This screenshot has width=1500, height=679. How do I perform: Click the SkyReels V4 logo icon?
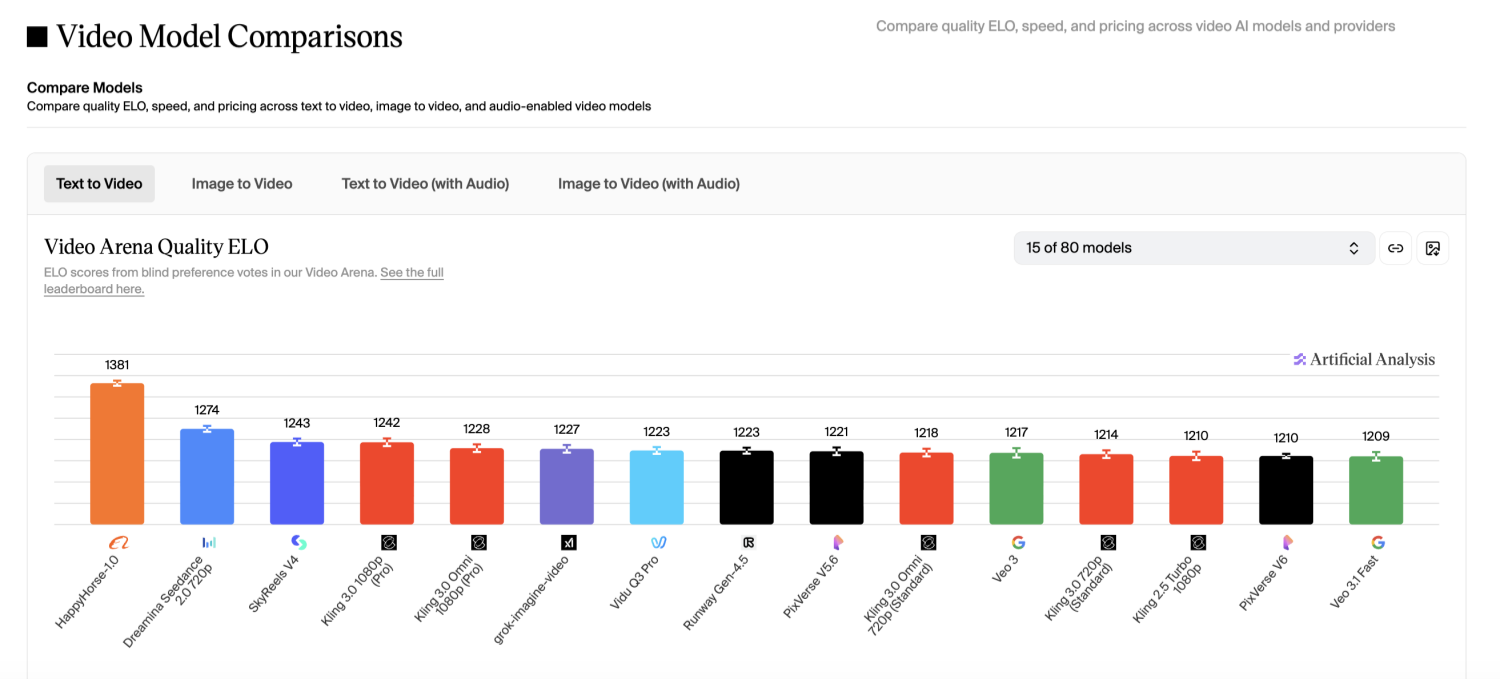tap(298, 542)
